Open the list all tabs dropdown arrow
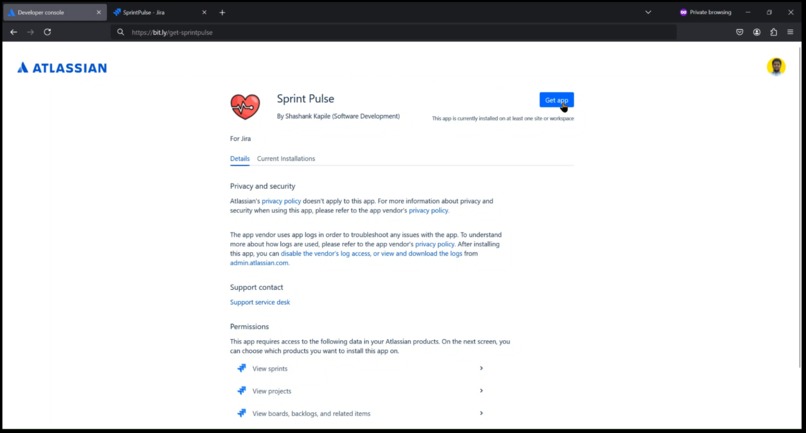Viewport: 806px width, 433px height. click(x=648, y=12)
